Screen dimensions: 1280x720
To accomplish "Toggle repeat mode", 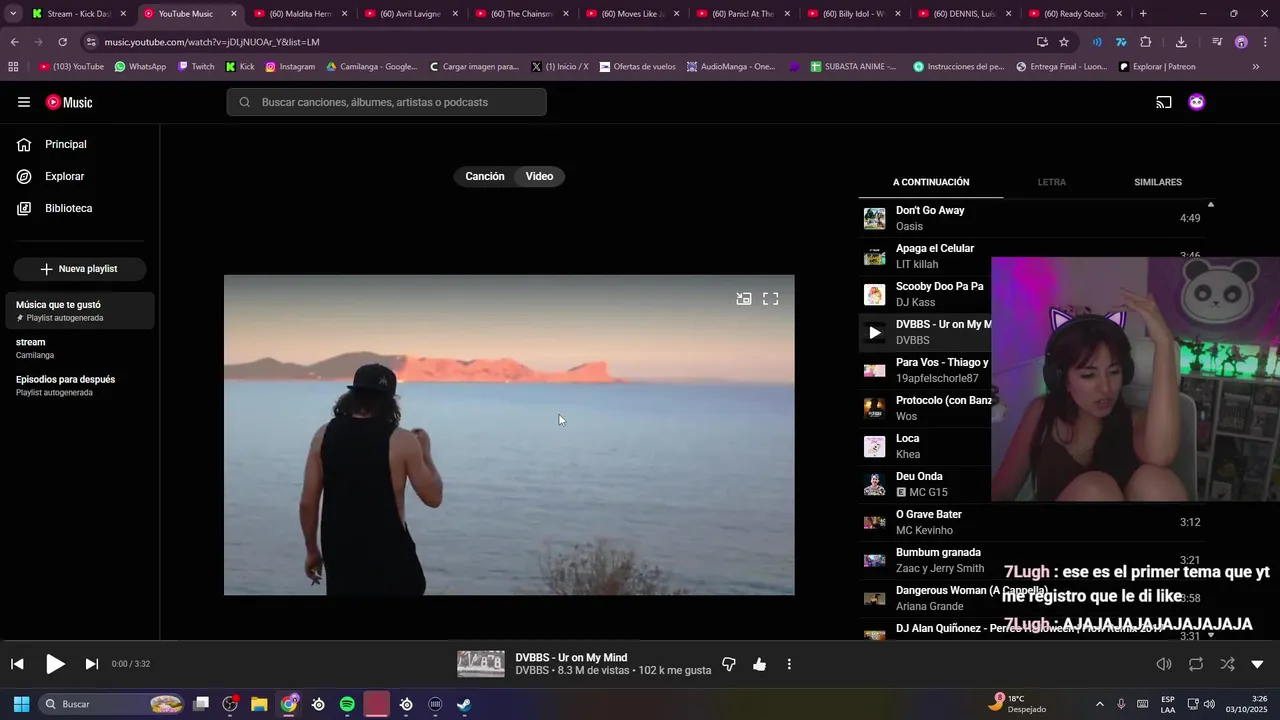I will click(1196, 664).
